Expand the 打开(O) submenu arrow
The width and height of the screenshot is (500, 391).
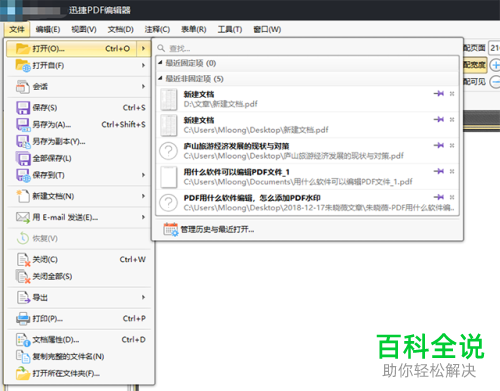coord(143,49)
